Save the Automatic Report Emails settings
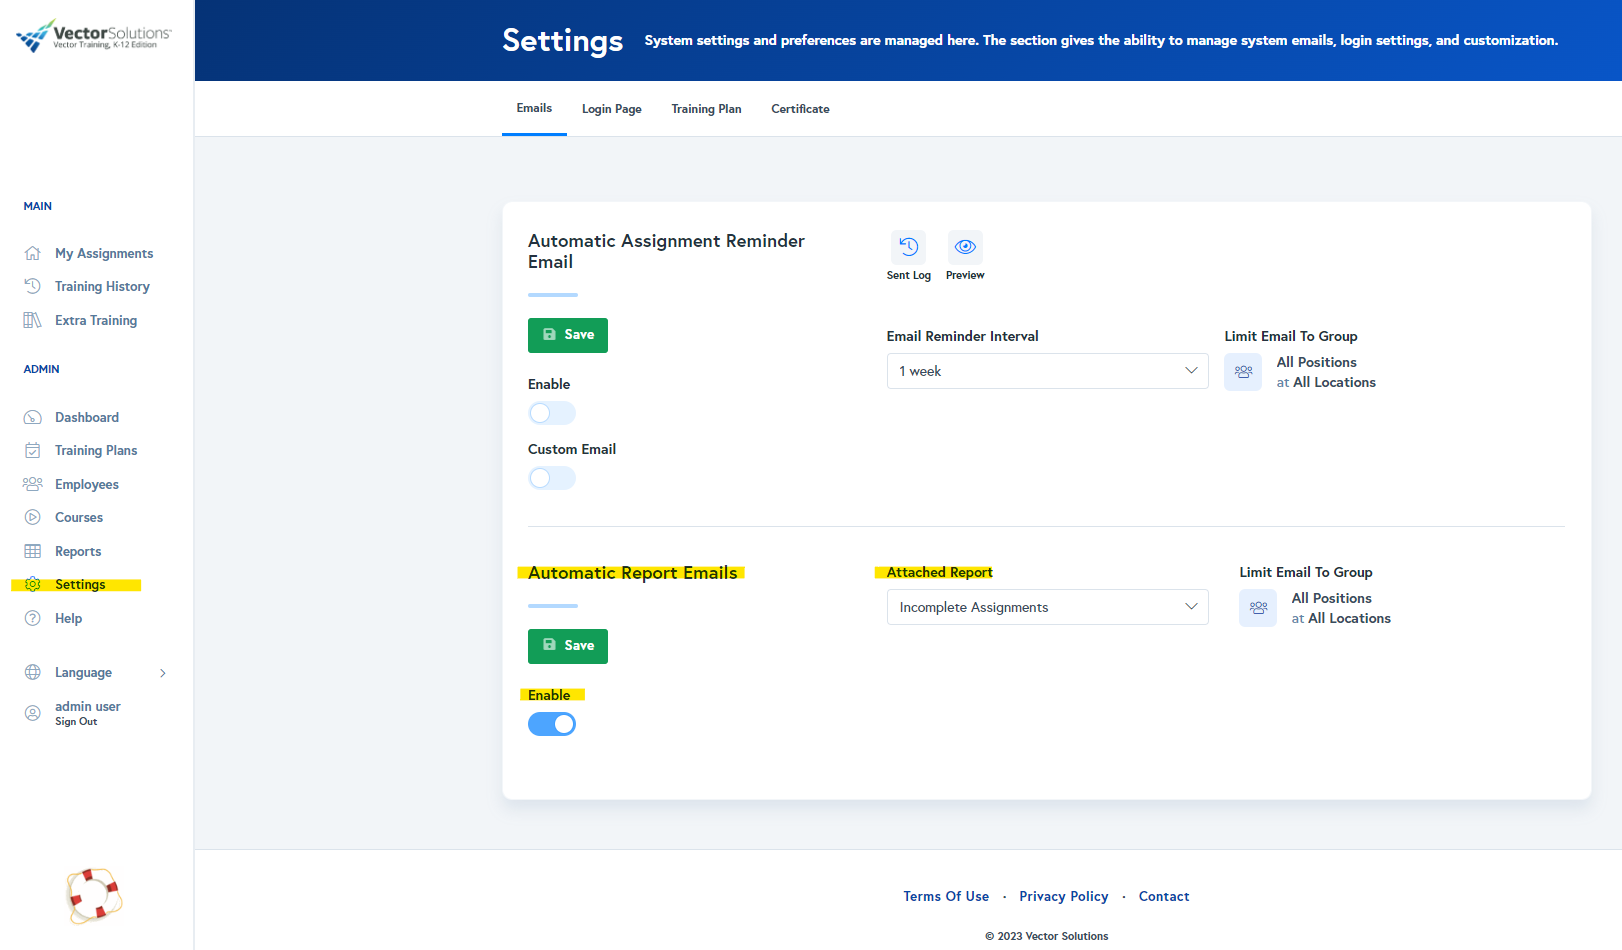The height and width of the screenshot is (950, 1622). click(x=567, y=646)
